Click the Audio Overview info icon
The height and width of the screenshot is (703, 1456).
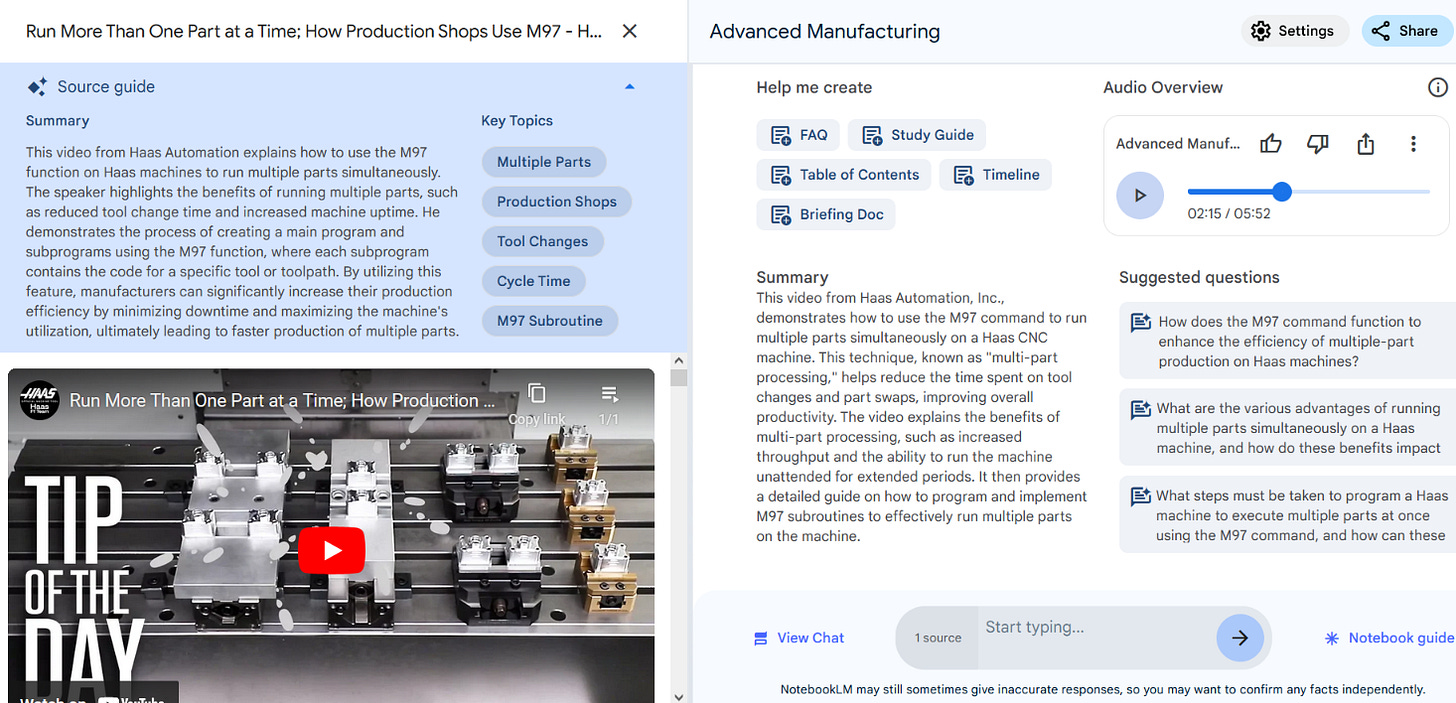(1437, 87)
